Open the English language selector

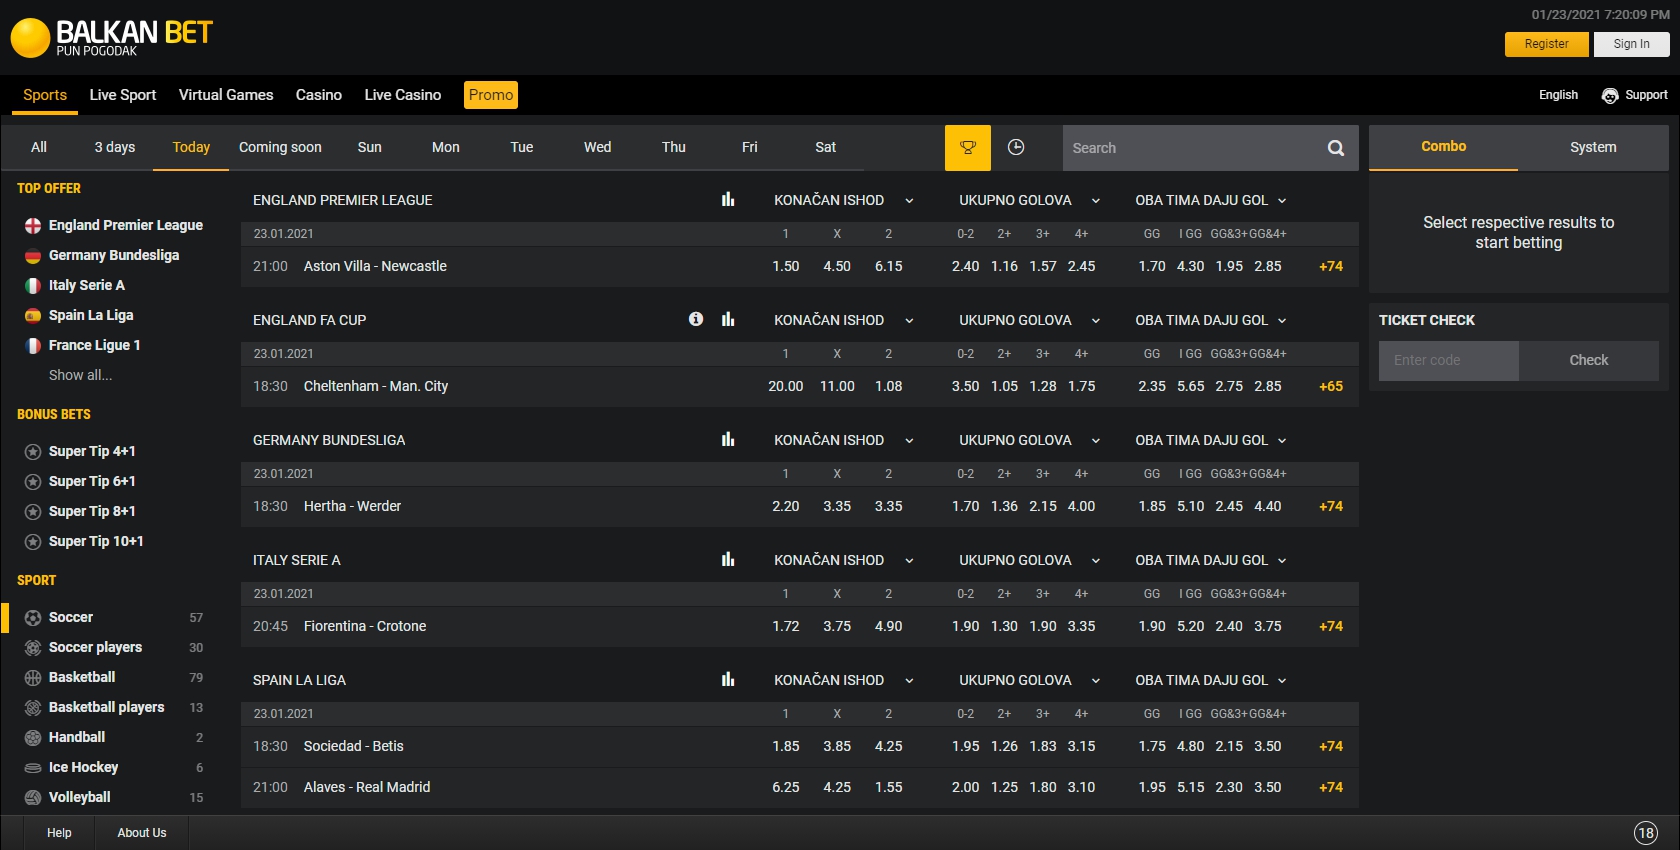pyautogui.click(x=1558, y=95)
